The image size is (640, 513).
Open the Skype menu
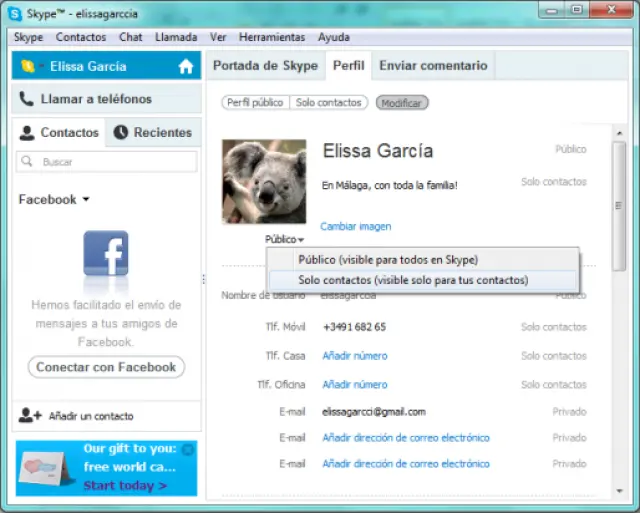[x=28, y=37]
